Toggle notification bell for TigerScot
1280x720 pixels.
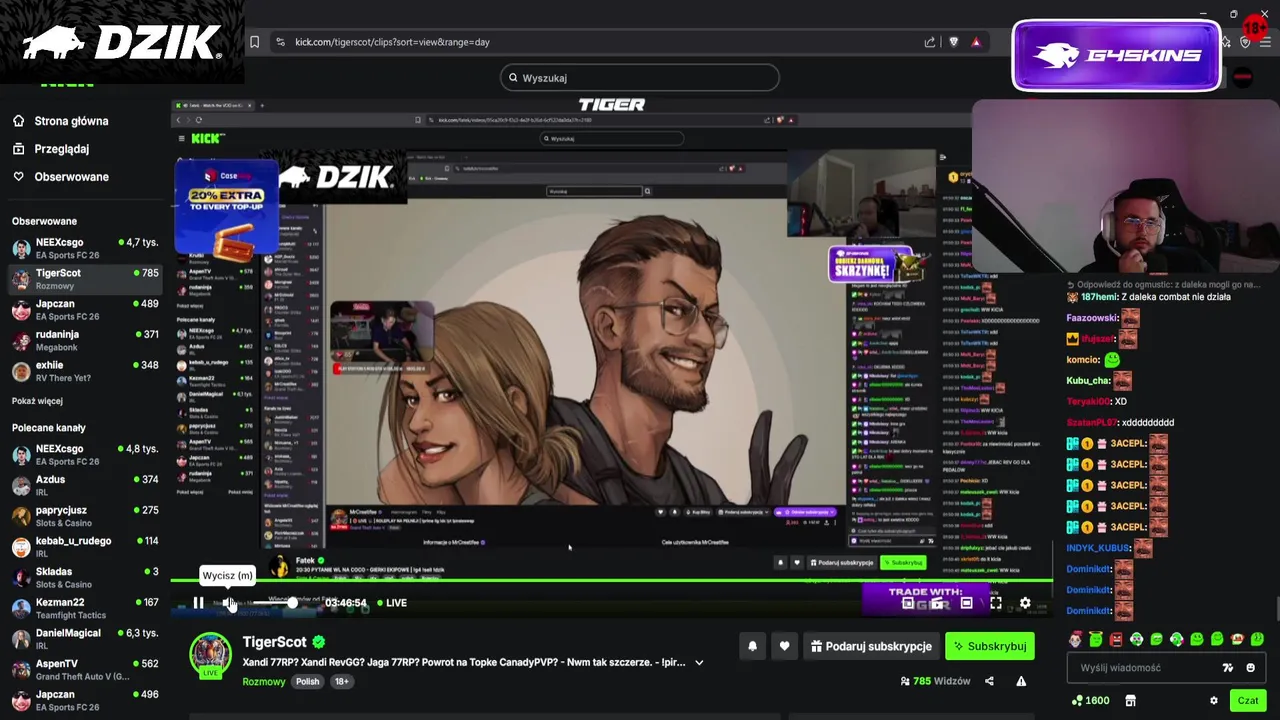click(753, 646)
